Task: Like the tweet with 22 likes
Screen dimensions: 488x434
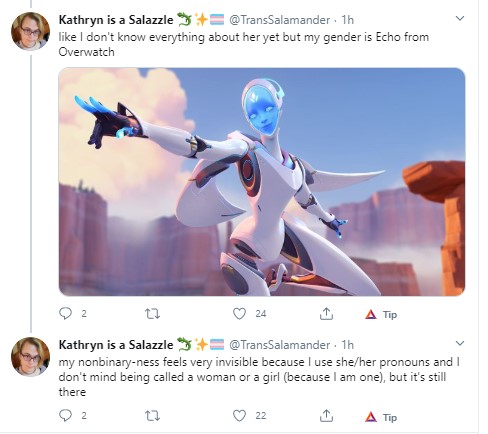Action: click(239, 416)
